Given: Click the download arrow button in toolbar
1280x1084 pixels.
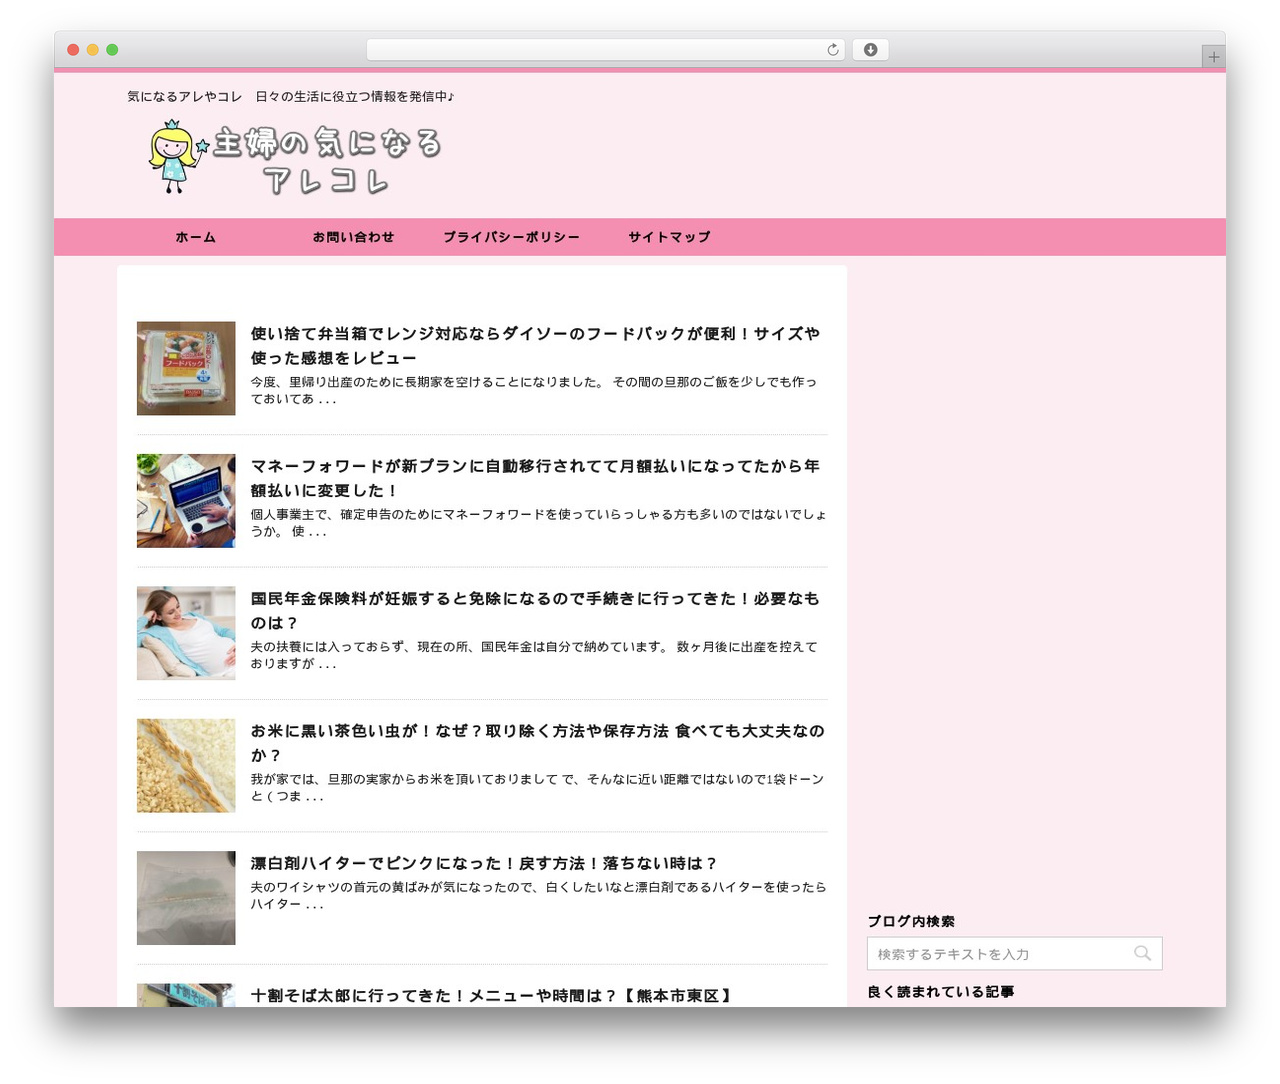Looking at the screenshot, I should tap(870, 50).
